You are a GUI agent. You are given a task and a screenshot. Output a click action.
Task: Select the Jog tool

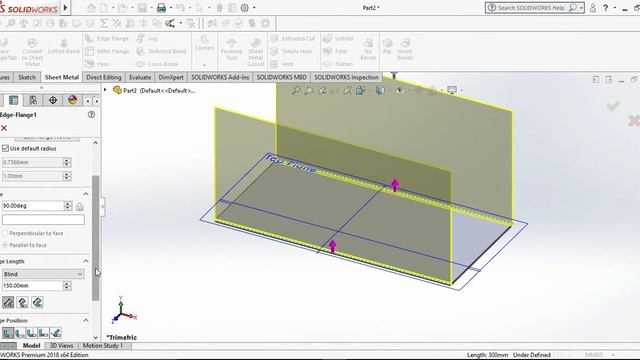[147, 39]
